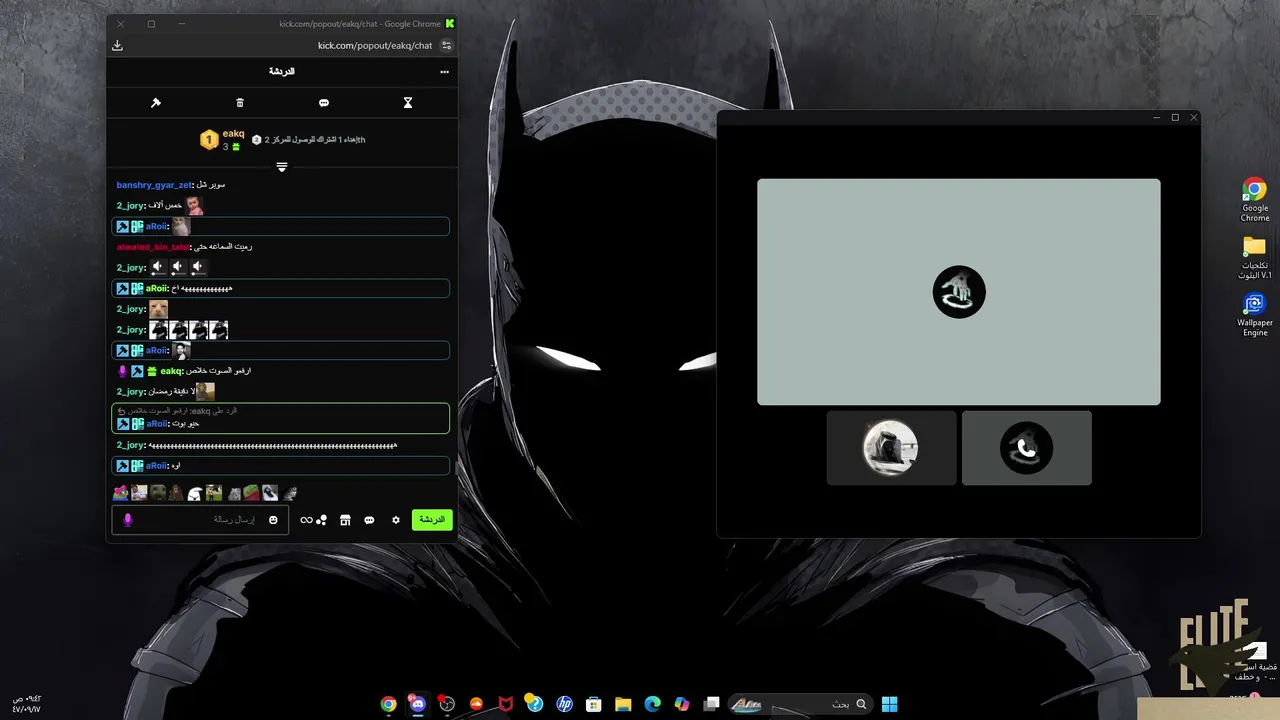Screen dimensions: 1280x720
Task: Open the three-dots chat options menu
Action: pos(444,72)
